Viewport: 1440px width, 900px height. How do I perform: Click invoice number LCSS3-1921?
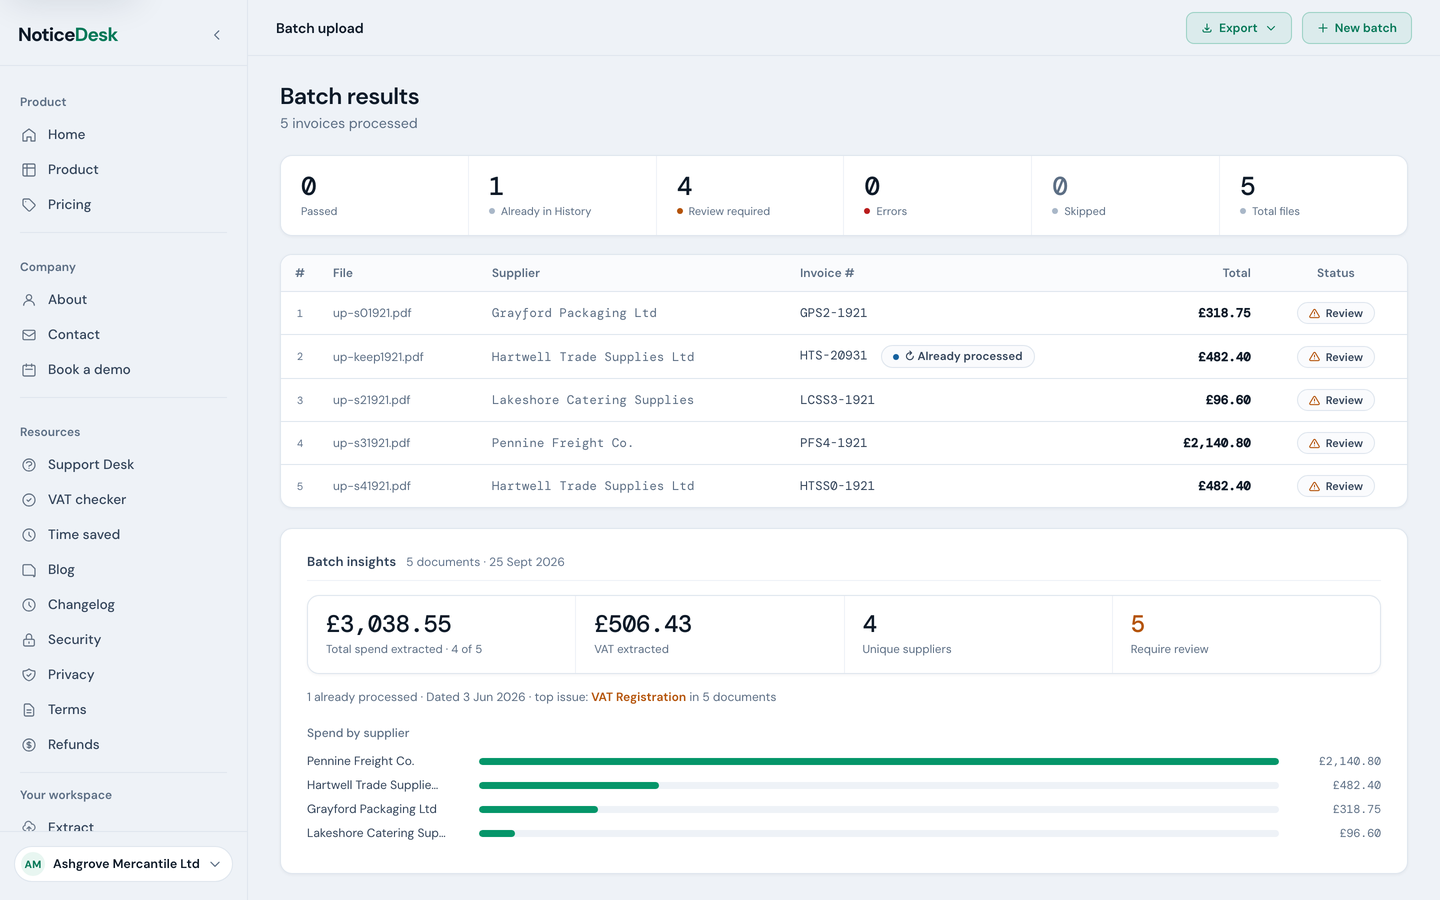(x=837, y=400)
